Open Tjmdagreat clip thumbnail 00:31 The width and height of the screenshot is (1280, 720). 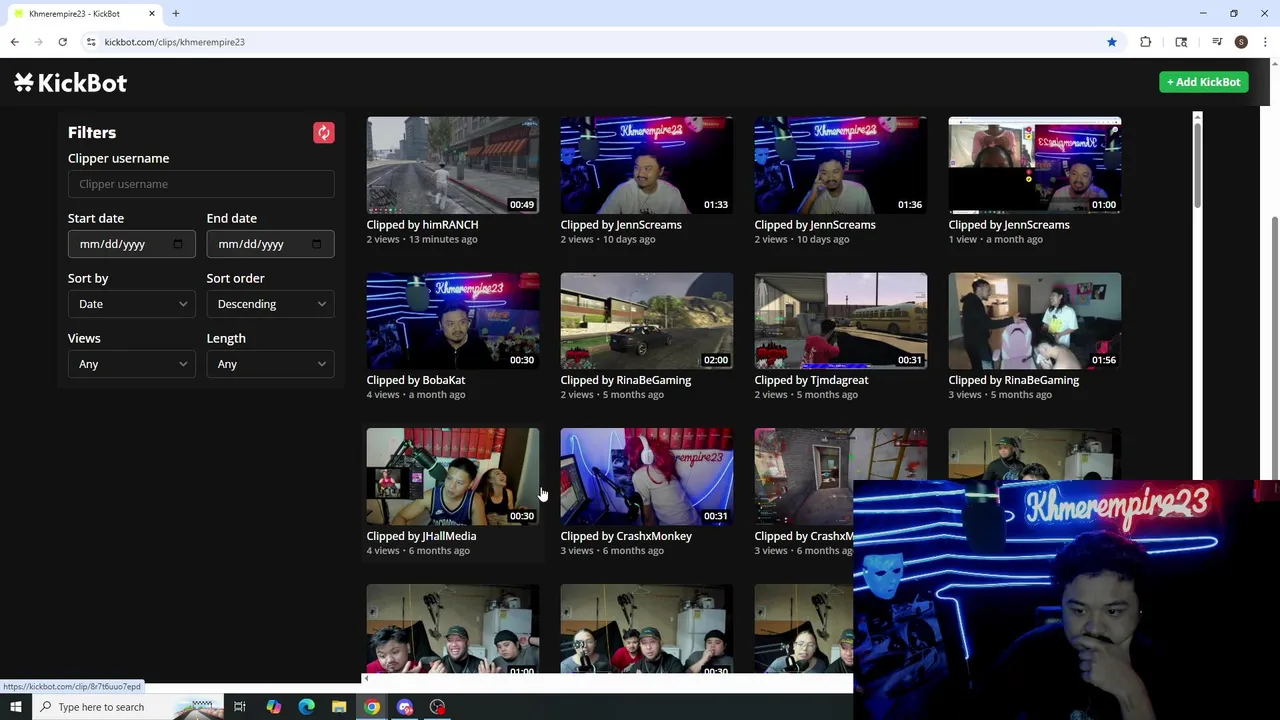click(841, 321)
